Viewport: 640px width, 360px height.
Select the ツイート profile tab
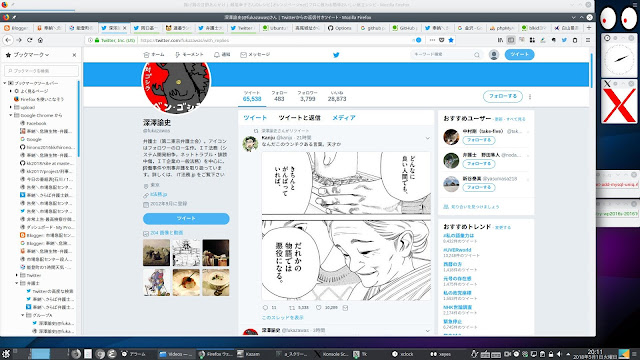coord(255,118)
